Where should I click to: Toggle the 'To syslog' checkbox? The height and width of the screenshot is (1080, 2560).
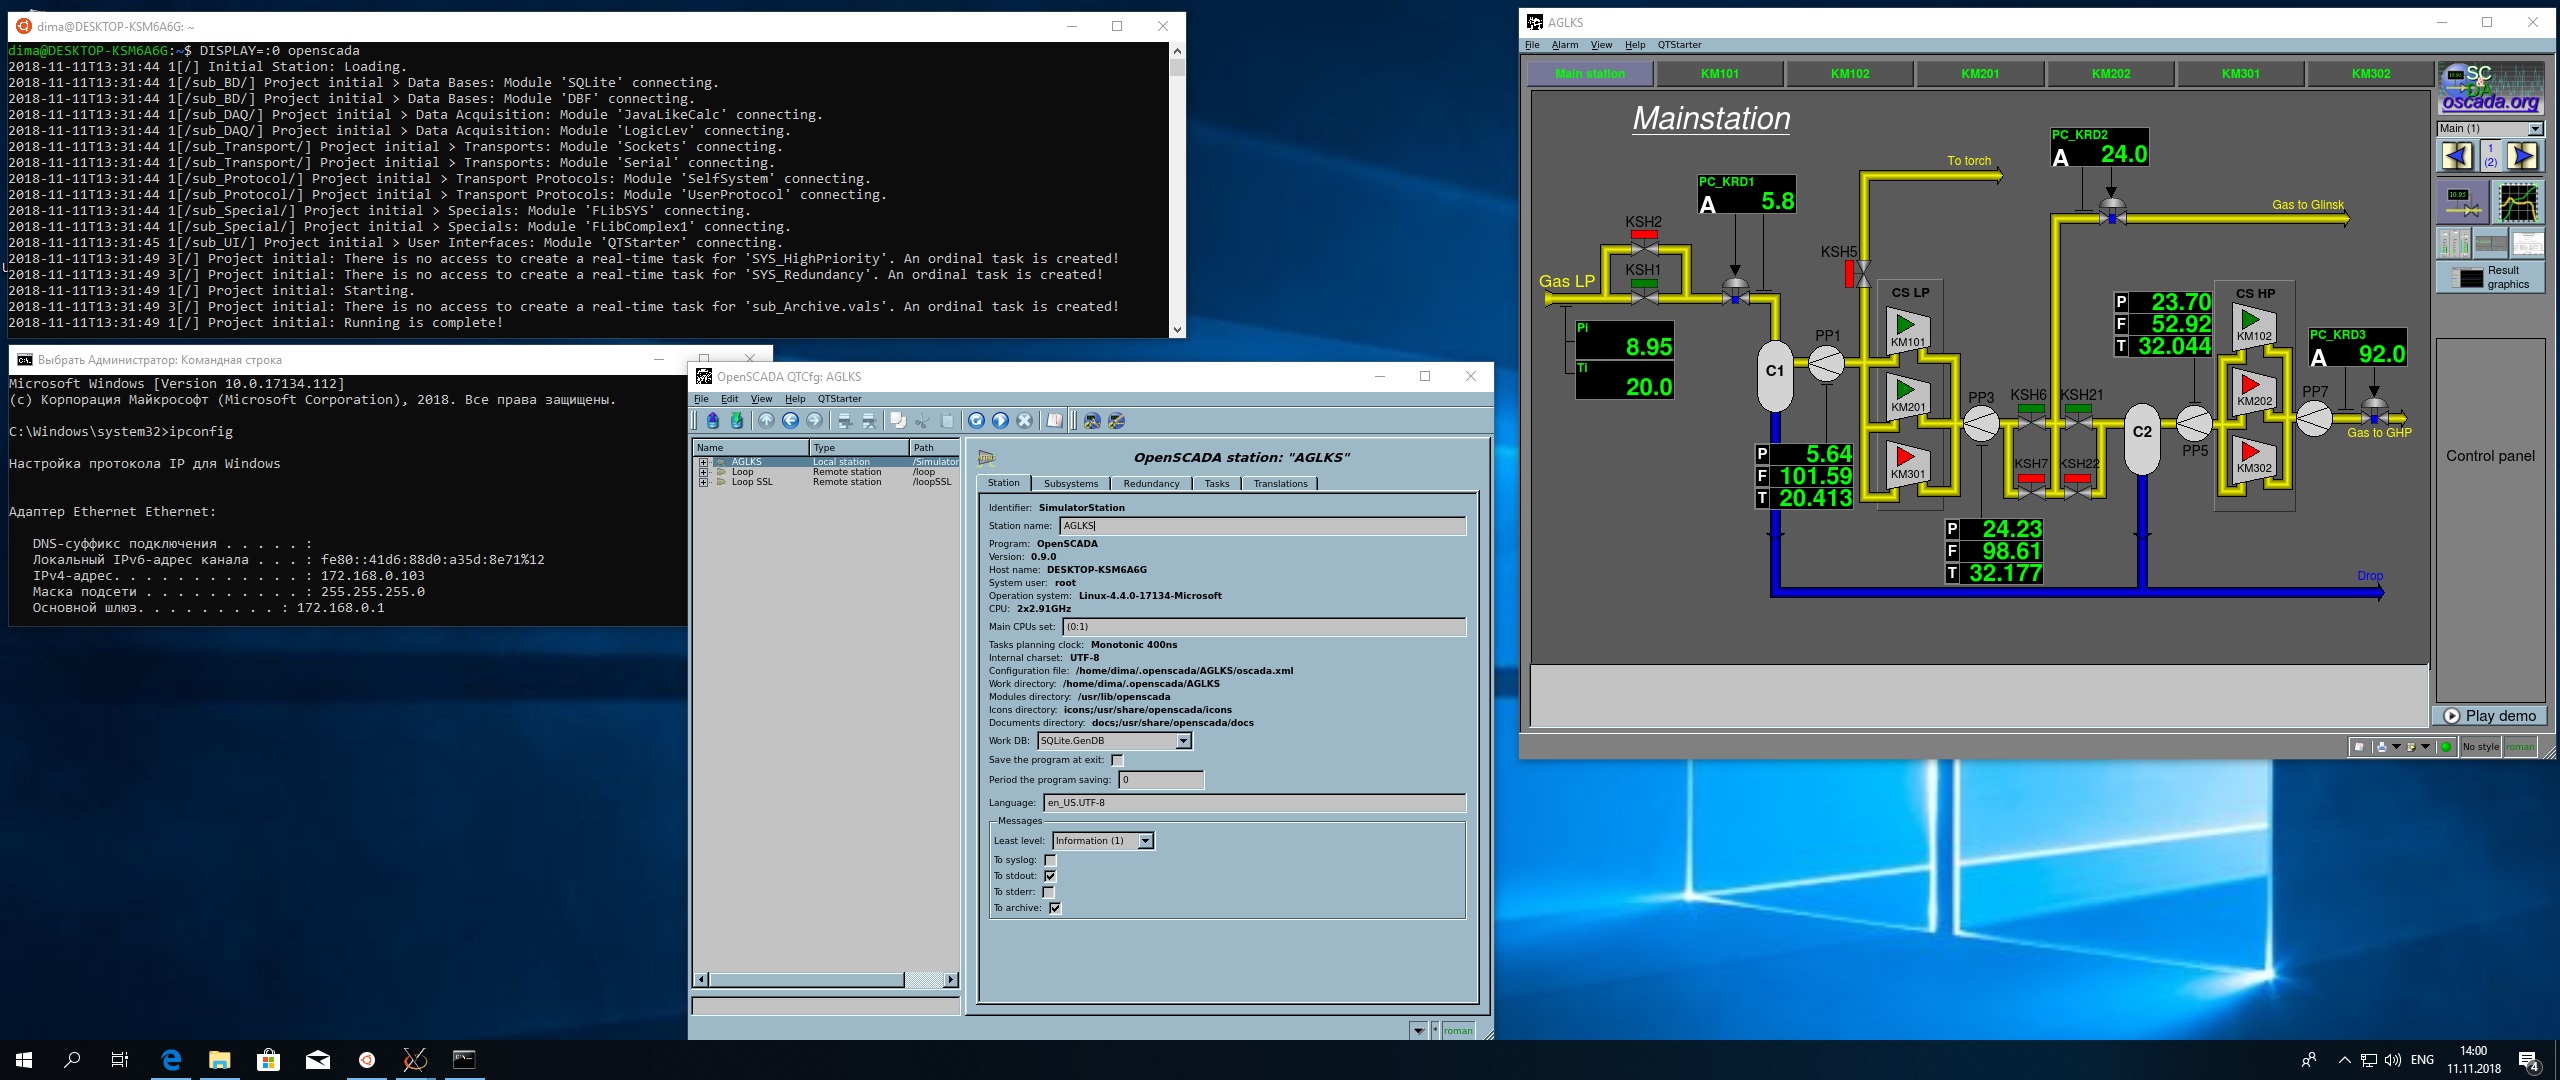coord(1050,860)
